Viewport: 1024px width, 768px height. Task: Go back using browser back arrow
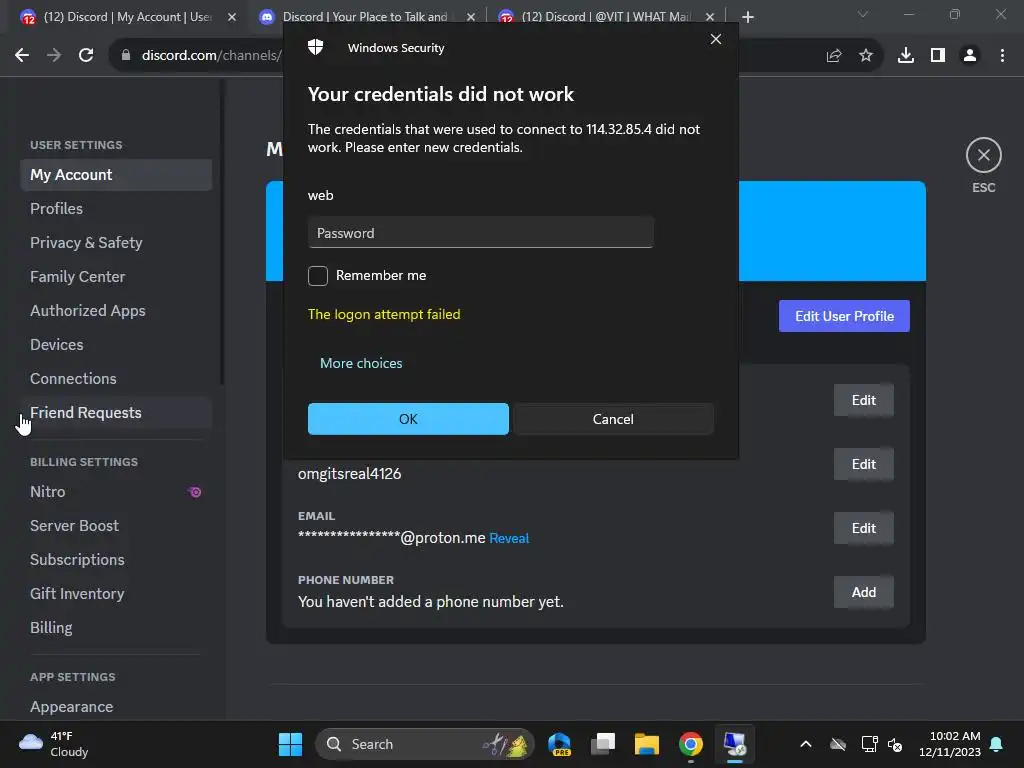[22, 56]
